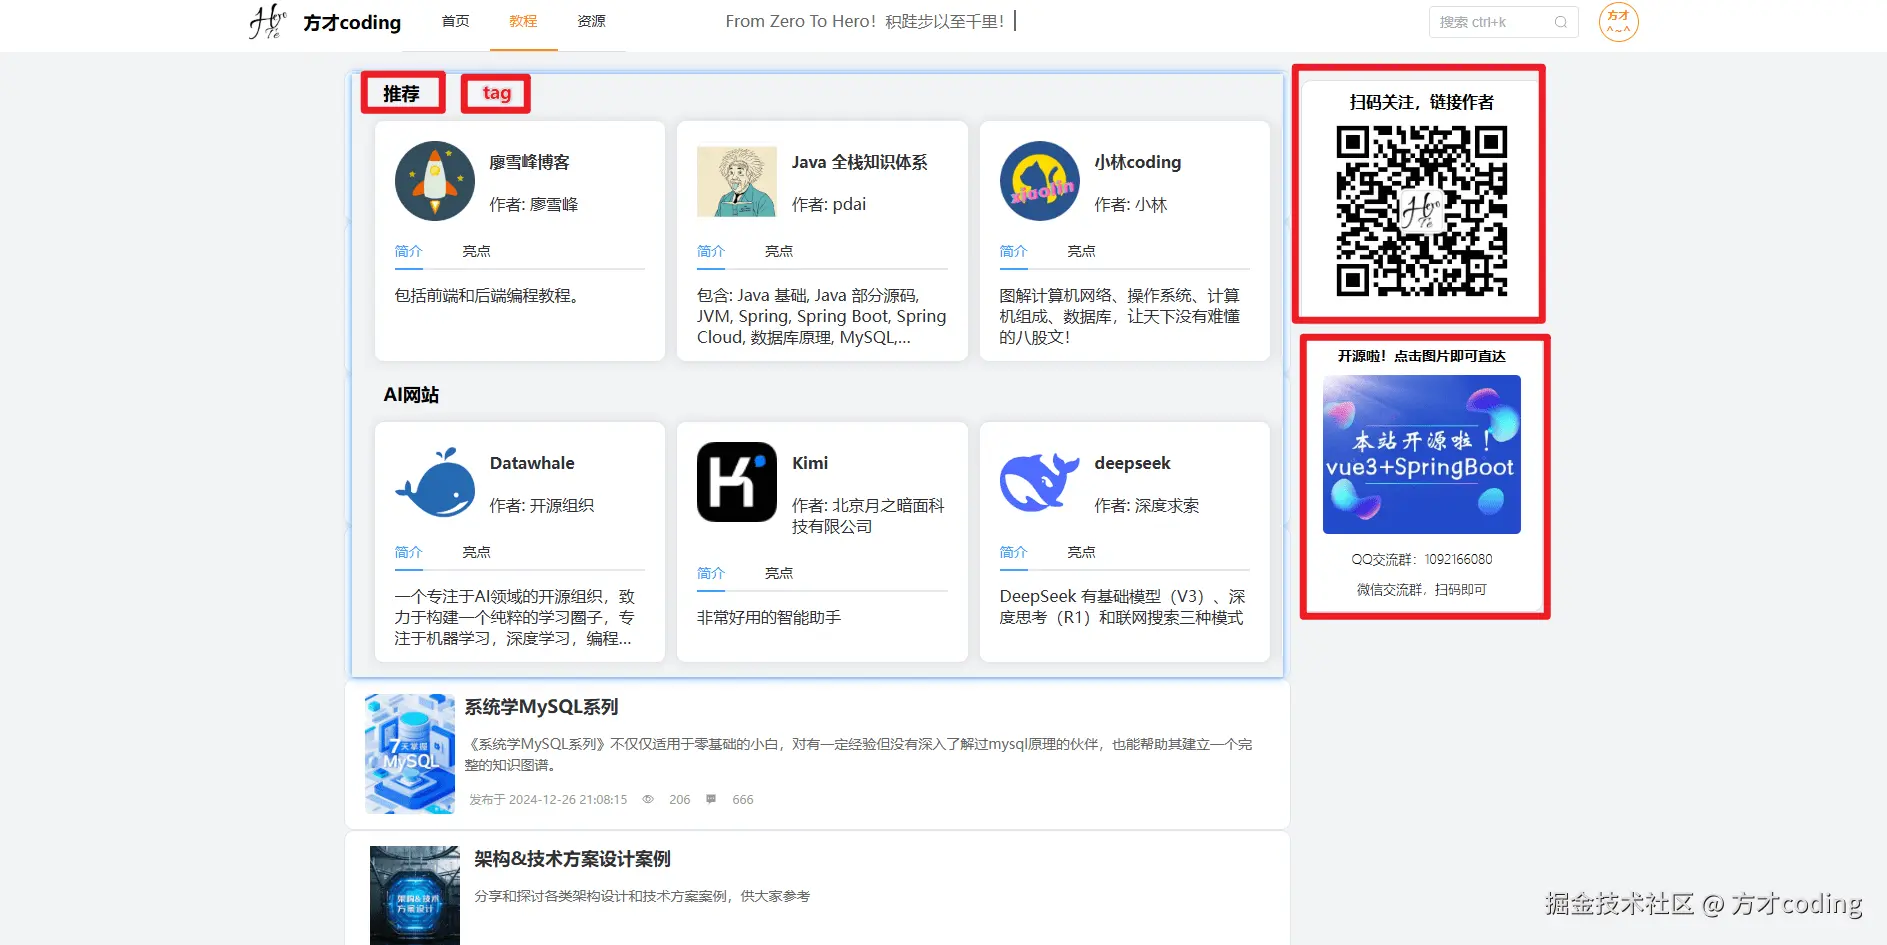The width and height of the screenshot is (1887, 945).
Task: Open the Datawhale card title
Action: click(532, 463)
